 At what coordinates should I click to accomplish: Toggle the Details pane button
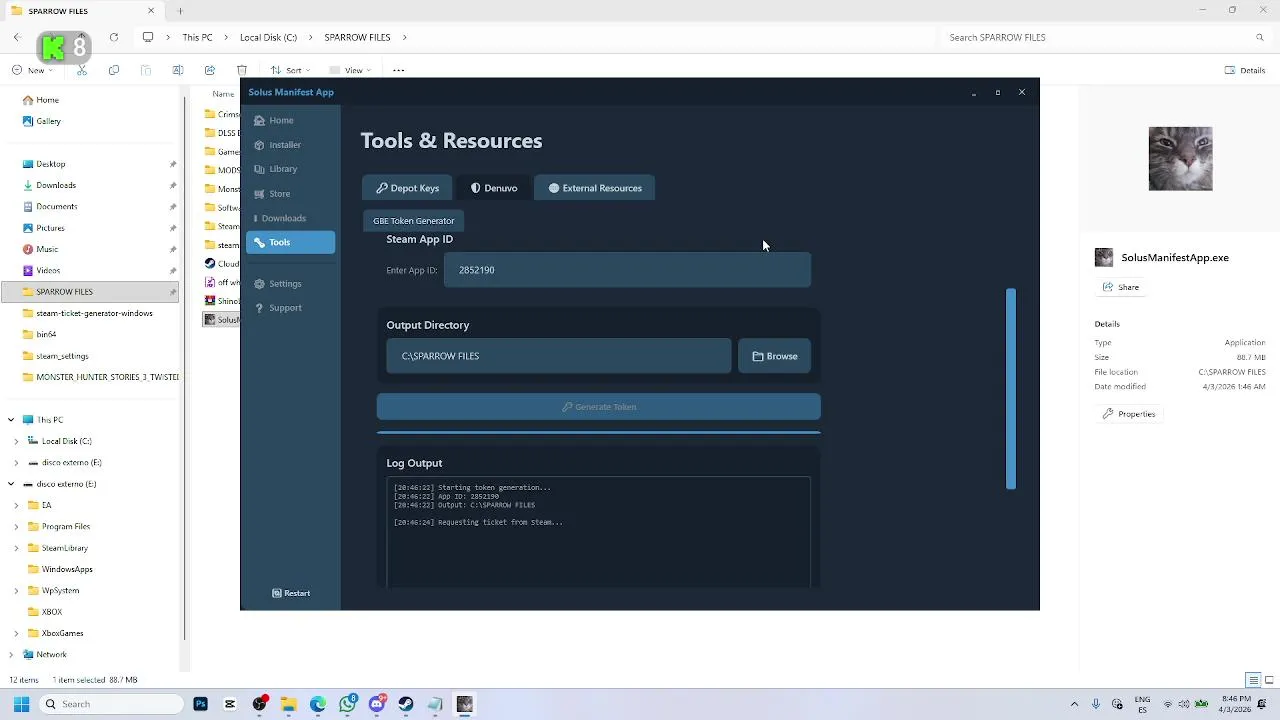pos(1245,70)
